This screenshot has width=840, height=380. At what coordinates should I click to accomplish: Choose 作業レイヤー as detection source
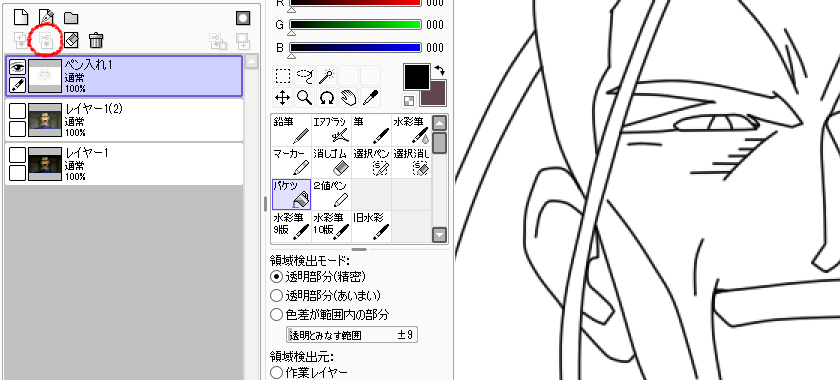(276, 372)
